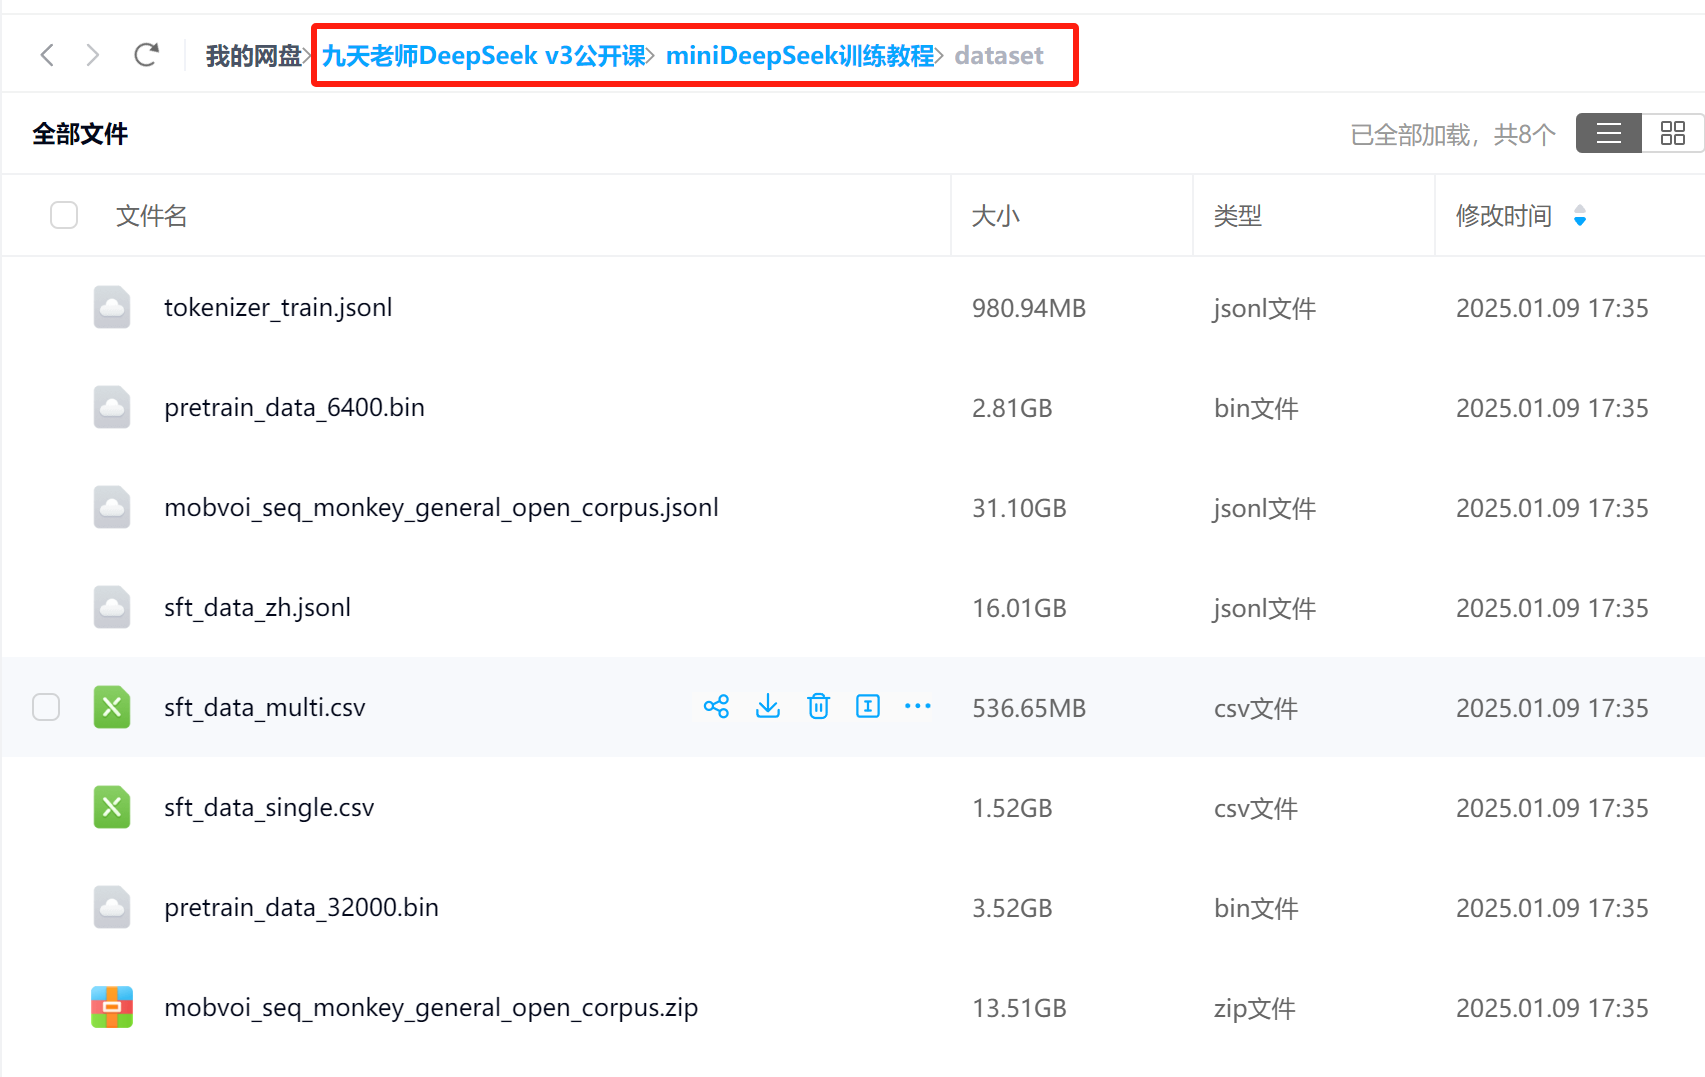
Task: Share the sft_data_multi.csv file
Action: click(716, 707)
